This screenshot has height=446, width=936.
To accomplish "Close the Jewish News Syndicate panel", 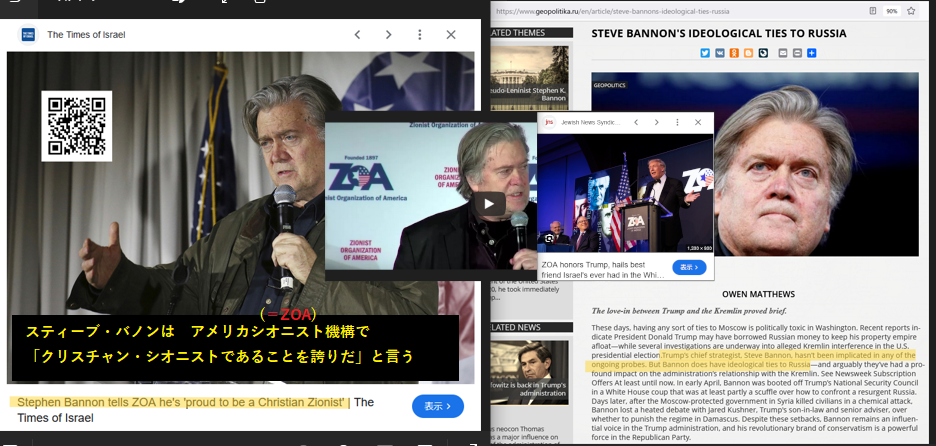I will 696,122.
